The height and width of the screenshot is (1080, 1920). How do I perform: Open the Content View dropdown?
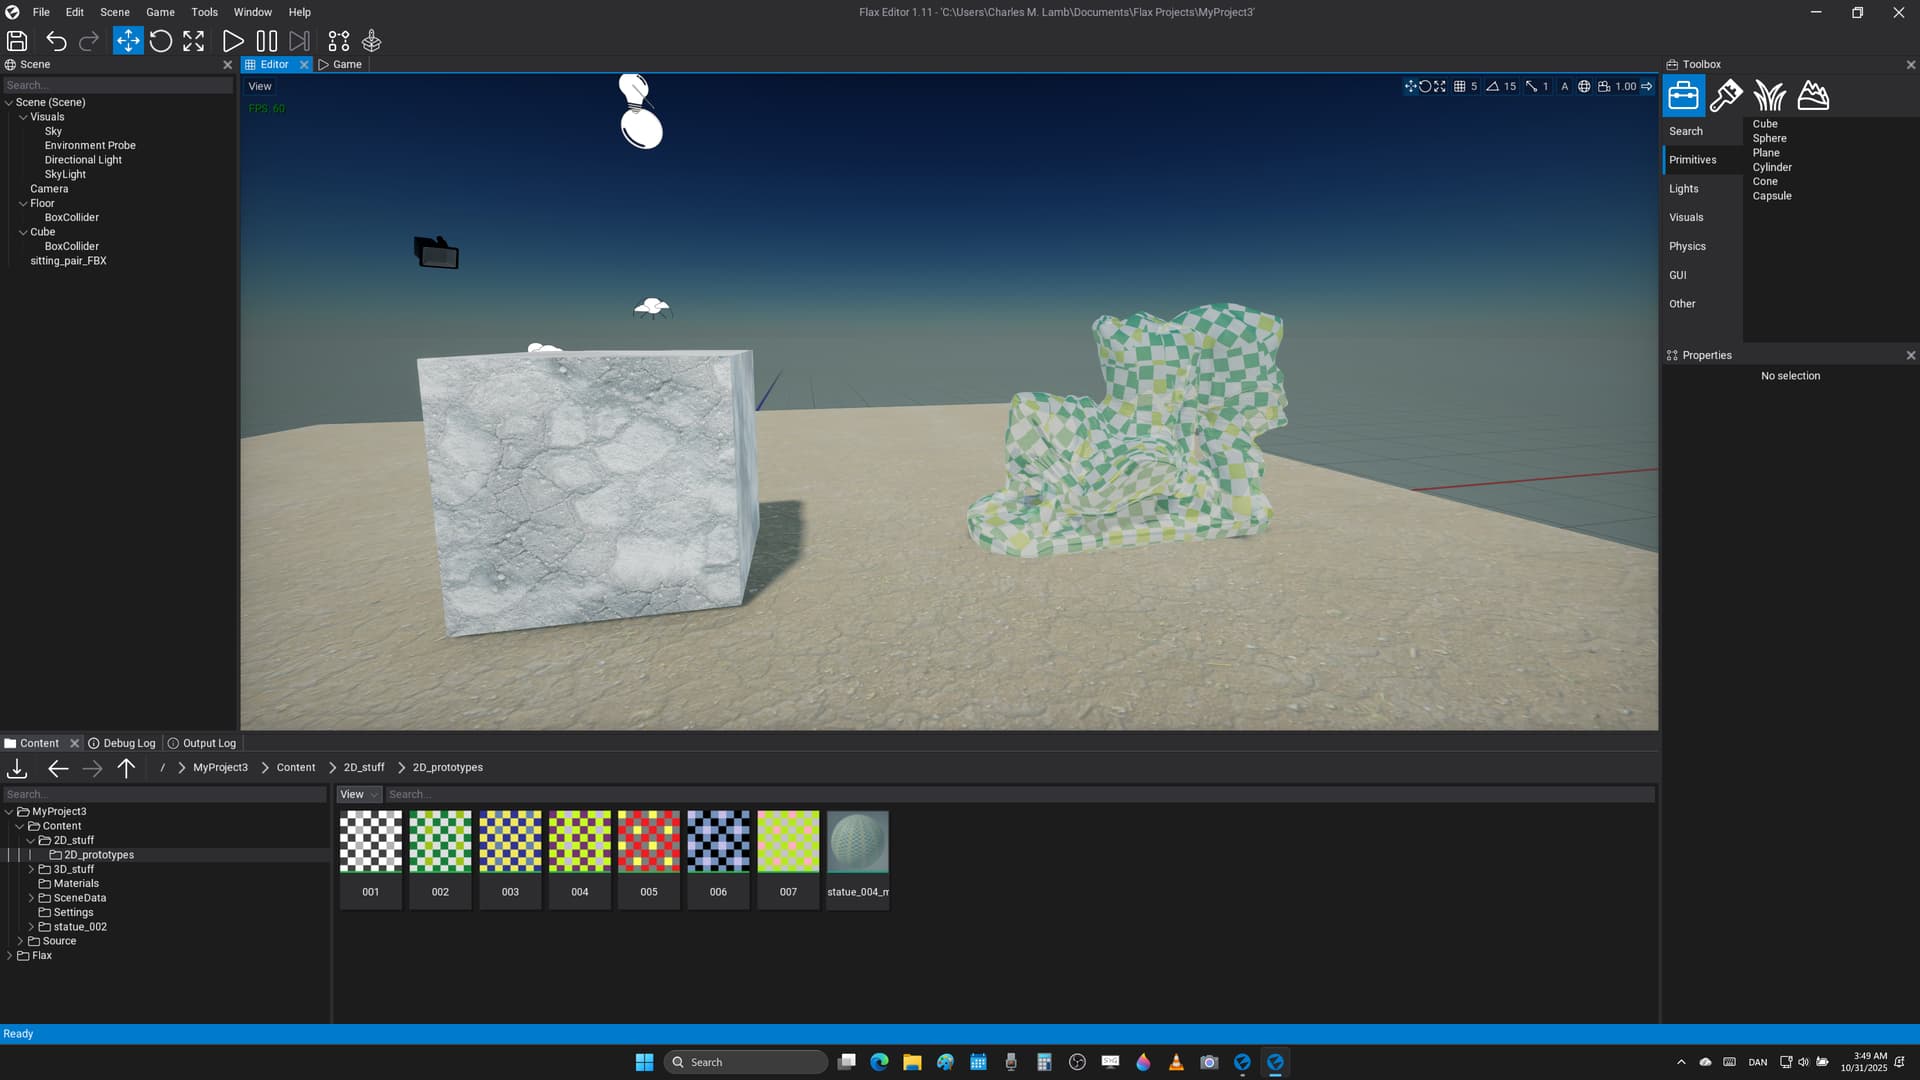point(359,795)
